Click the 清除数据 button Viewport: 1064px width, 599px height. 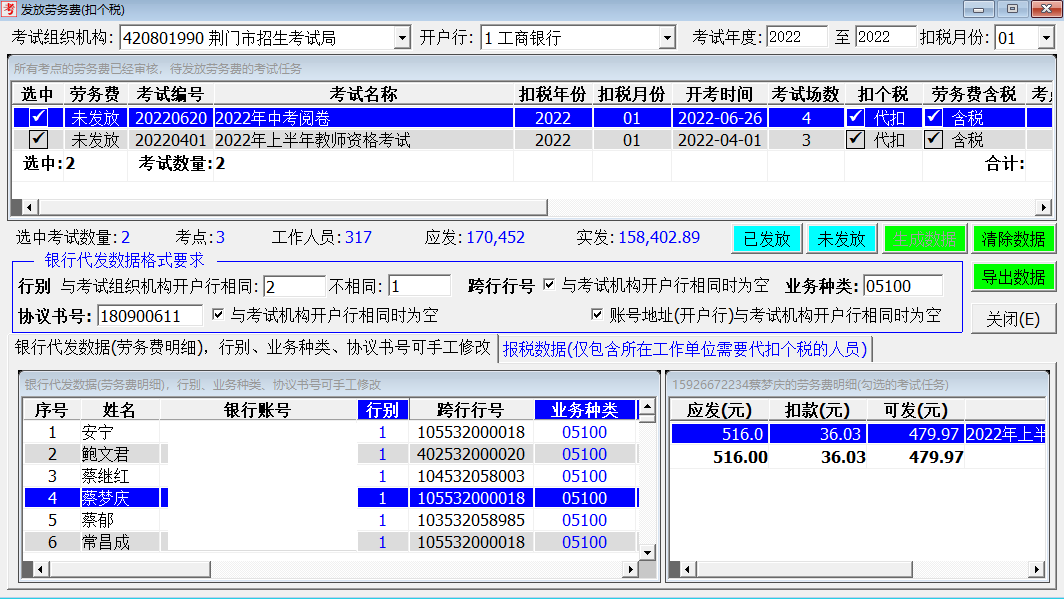(x=1014, y=239)
